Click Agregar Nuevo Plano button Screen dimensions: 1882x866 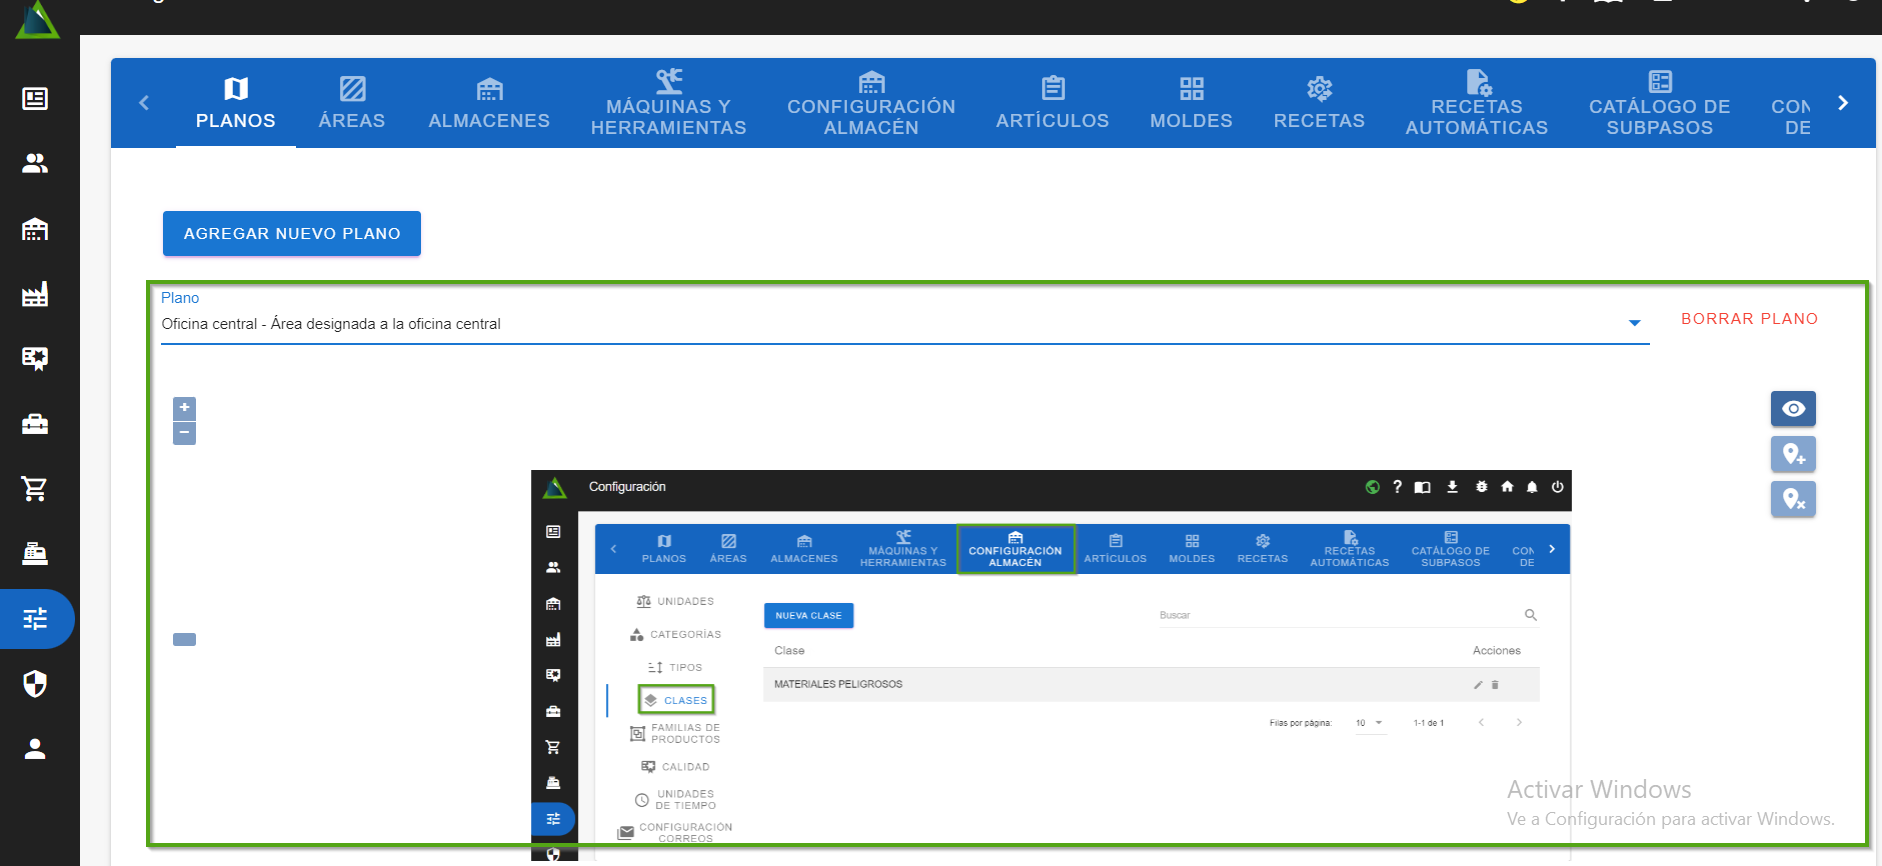click(291, 233)
